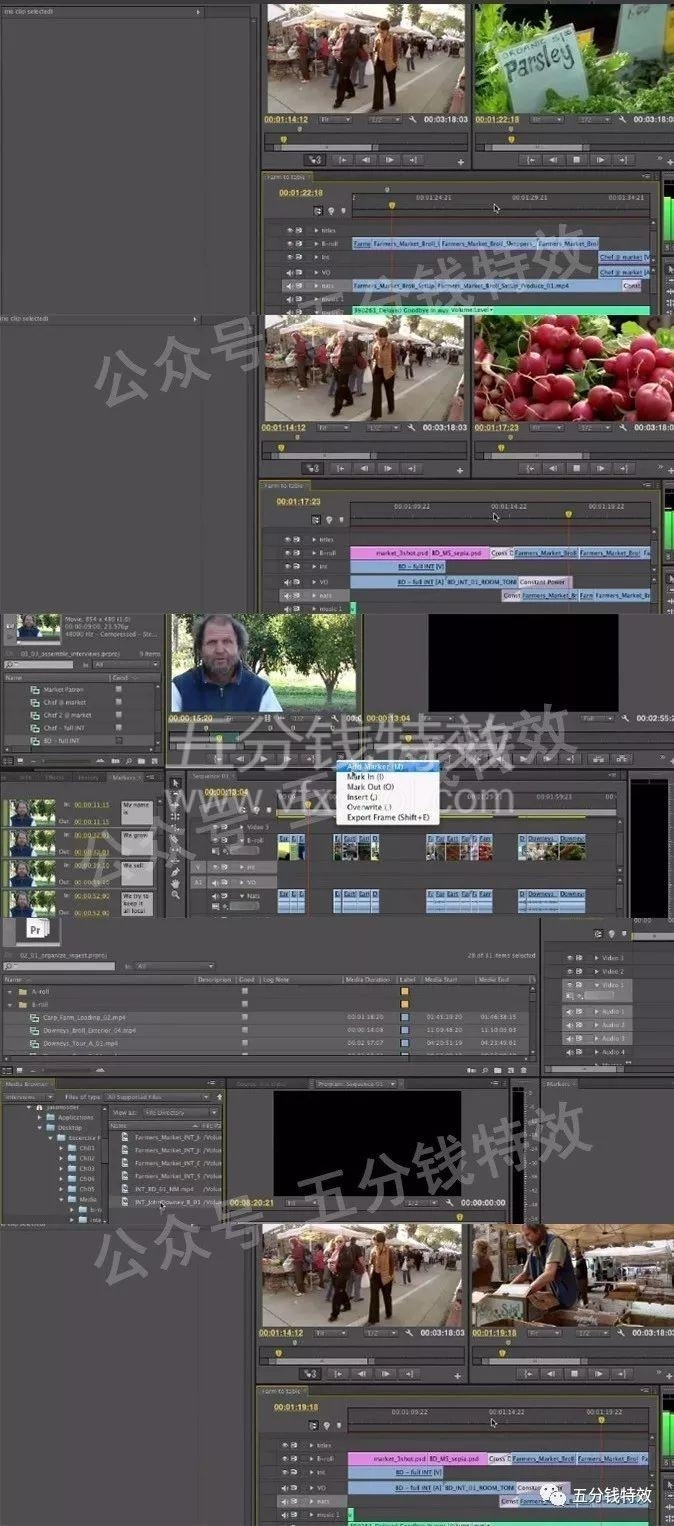Expand Ch01 folder in Media Browser
The image size is (674, 1526).
click(x=61, y=1148)
